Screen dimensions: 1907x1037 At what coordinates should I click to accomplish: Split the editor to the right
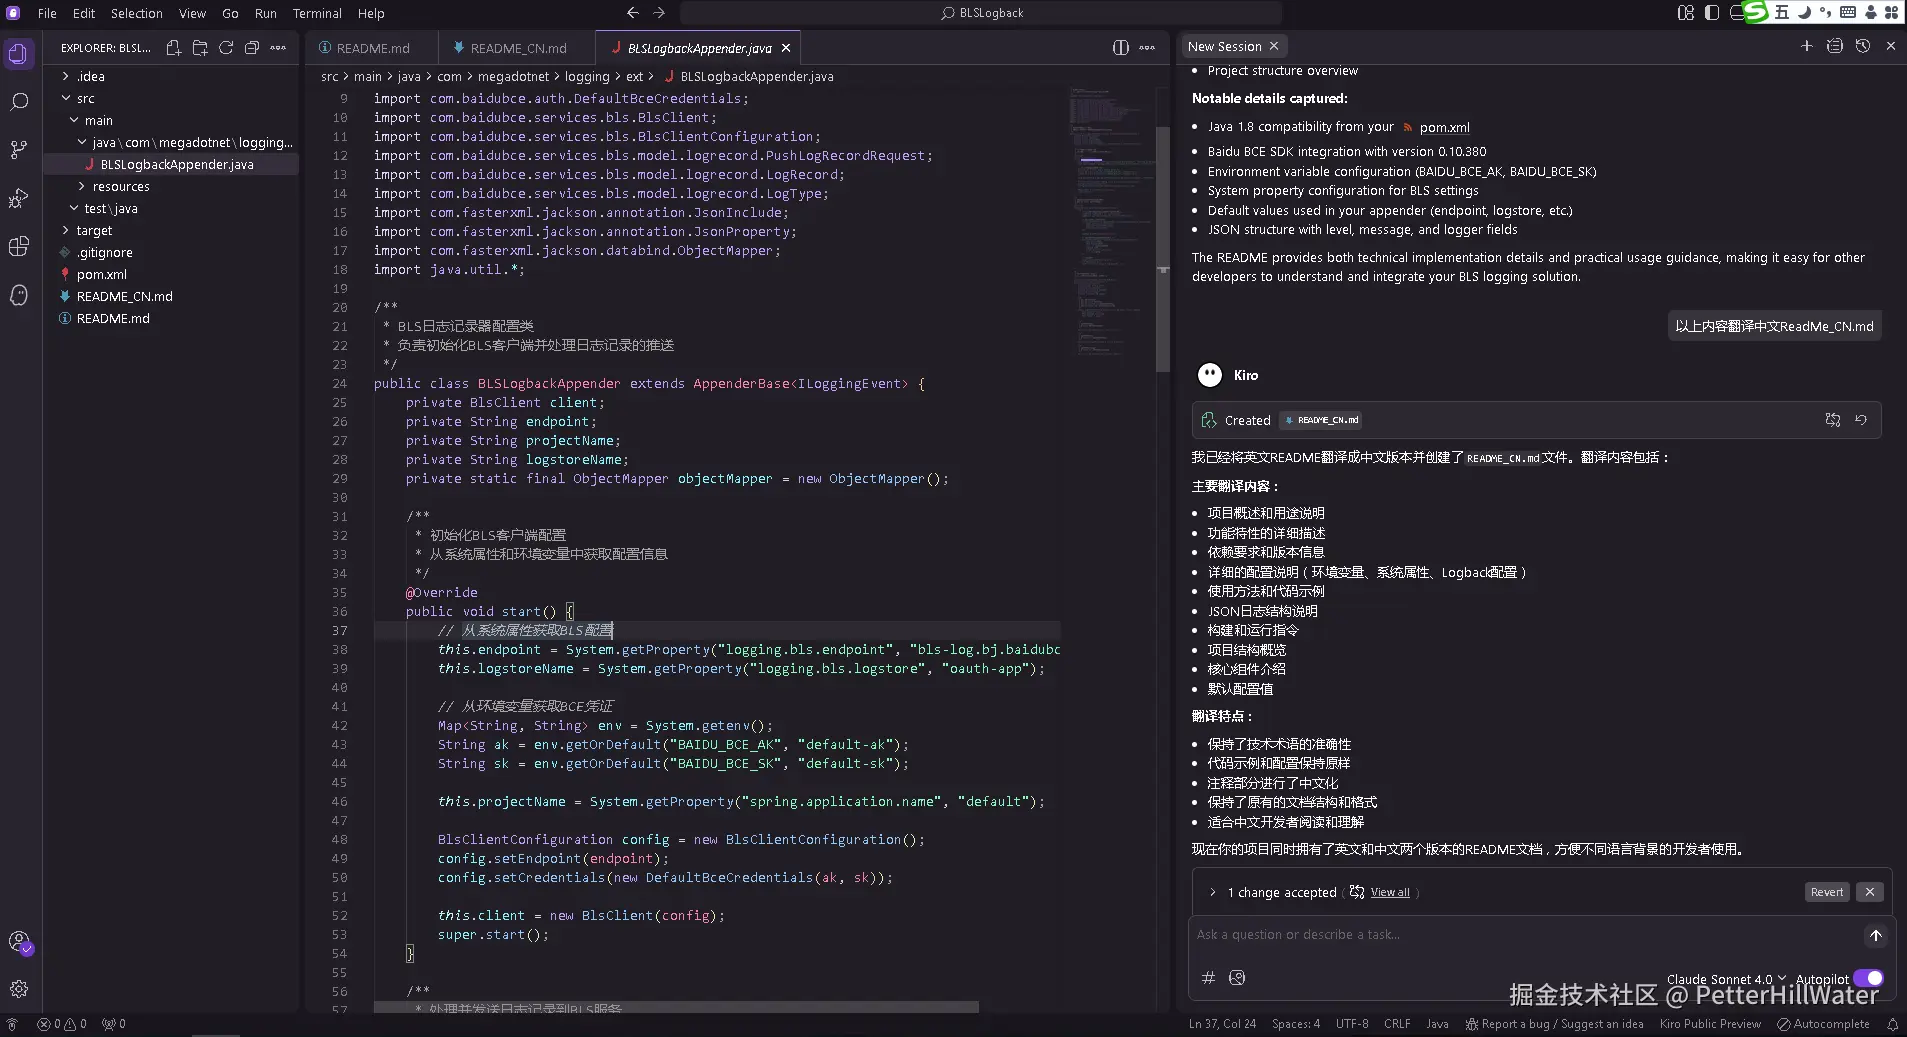click(x=1121, y=48)
